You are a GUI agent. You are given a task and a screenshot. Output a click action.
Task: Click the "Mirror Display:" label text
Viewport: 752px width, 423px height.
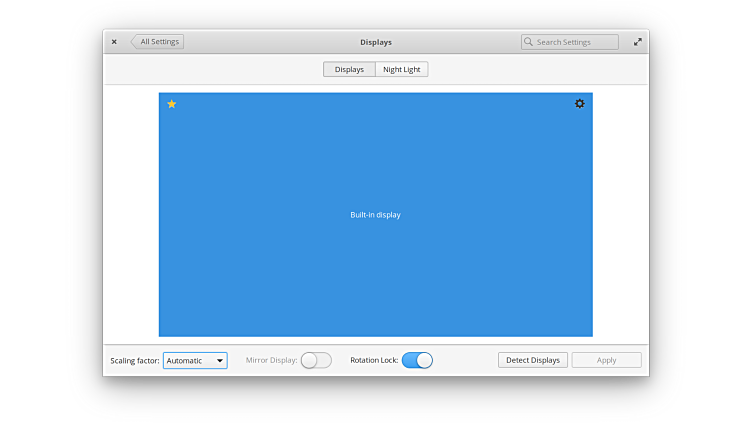[271, 360]
